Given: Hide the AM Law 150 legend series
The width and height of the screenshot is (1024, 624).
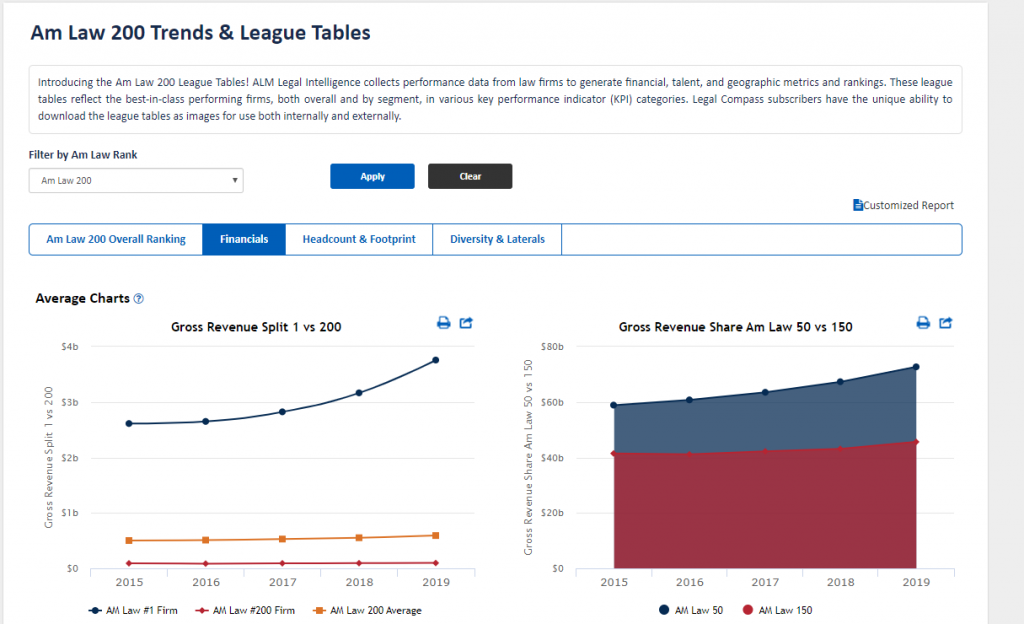Looking at the screenshot, I should coord(777,610).
